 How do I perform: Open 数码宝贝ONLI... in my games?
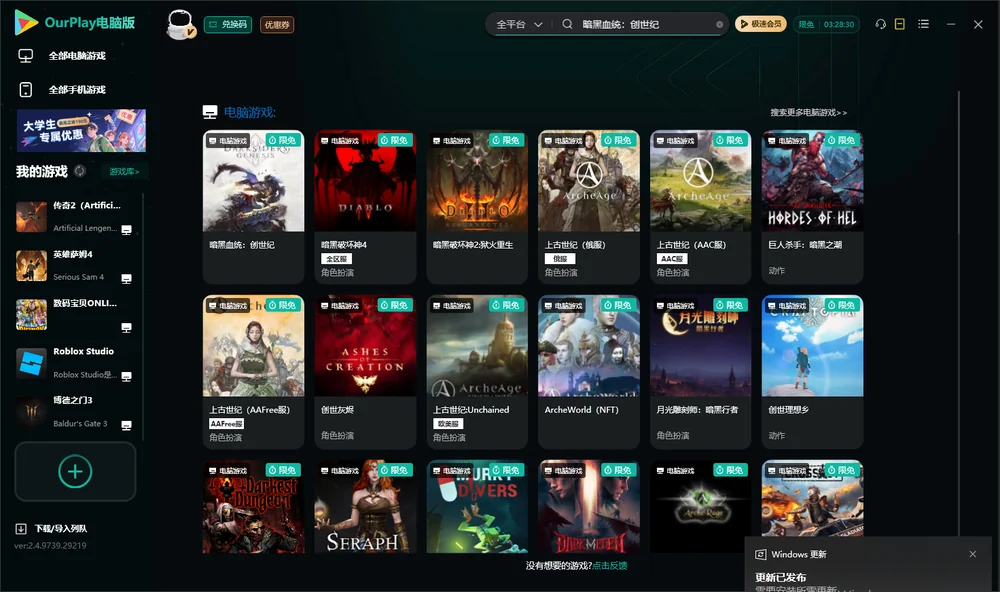[x=75, y=314]
